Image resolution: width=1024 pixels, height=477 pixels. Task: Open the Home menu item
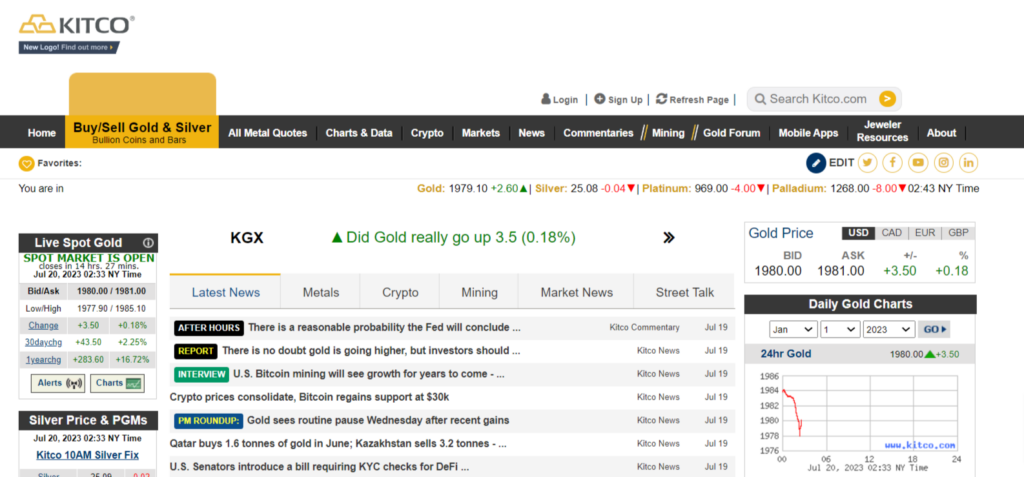(x=42, y=133)
